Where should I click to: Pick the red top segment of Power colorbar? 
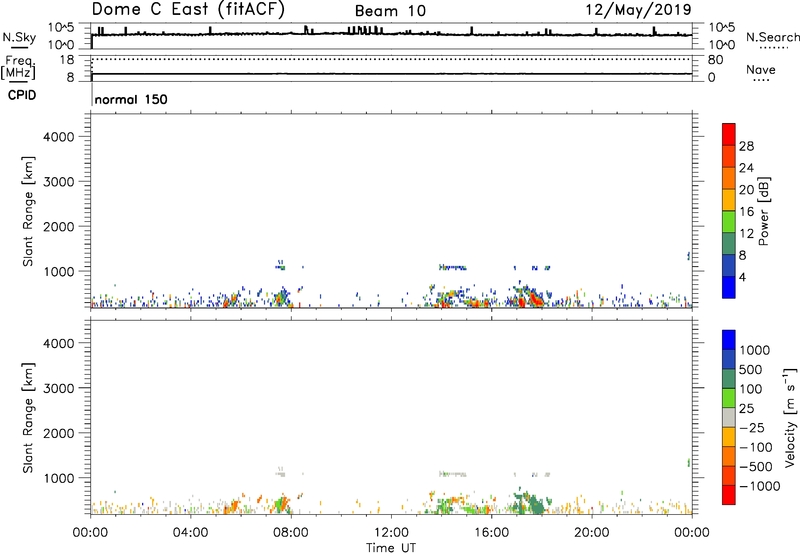pos(729,134)
